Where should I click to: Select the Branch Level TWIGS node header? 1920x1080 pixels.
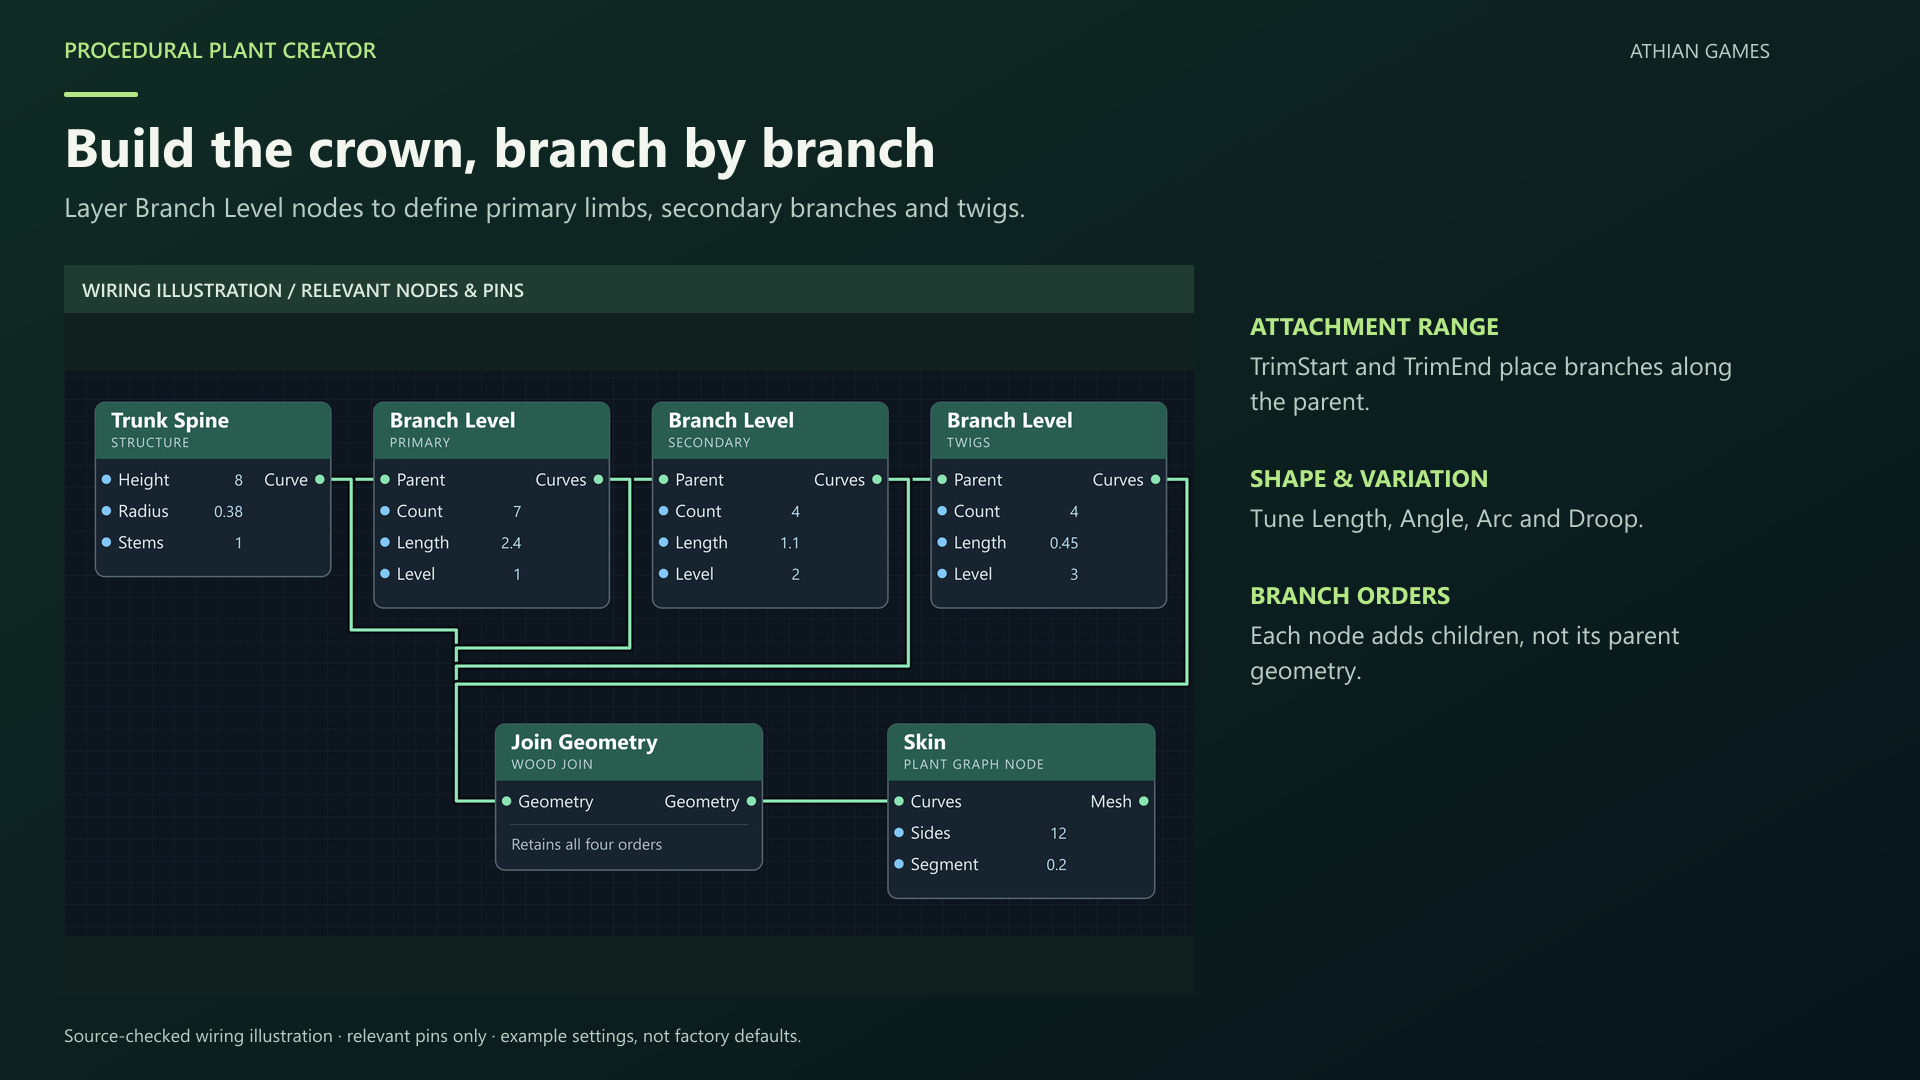[1048, 431]
